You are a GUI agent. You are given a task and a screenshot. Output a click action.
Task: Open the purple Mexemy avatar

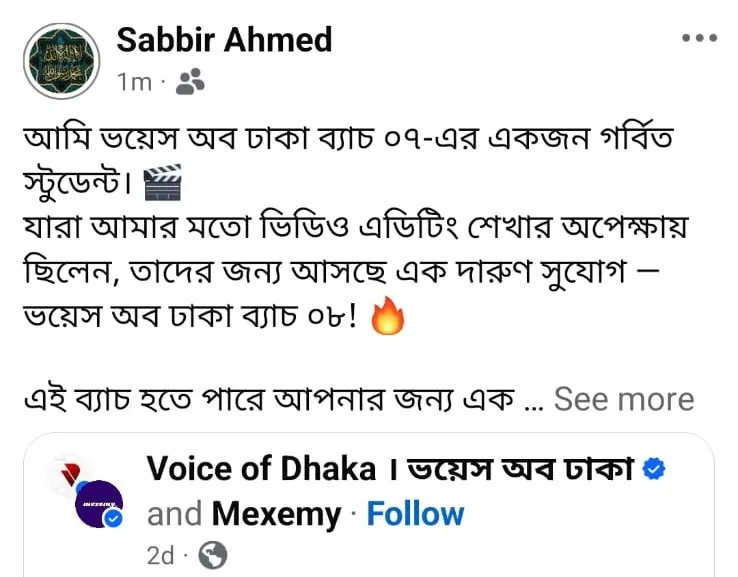tap(99, 503)
